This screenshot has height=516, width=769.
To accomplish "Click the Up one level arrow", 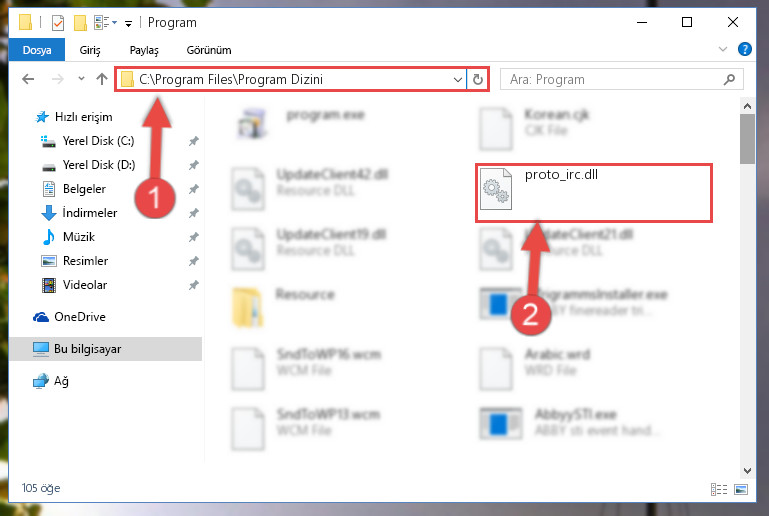I will click(x=102, y=79).
